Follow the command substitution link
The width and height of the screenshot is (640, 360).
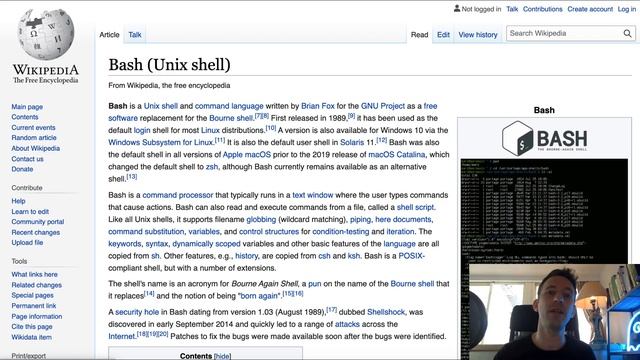pos(146,231)
